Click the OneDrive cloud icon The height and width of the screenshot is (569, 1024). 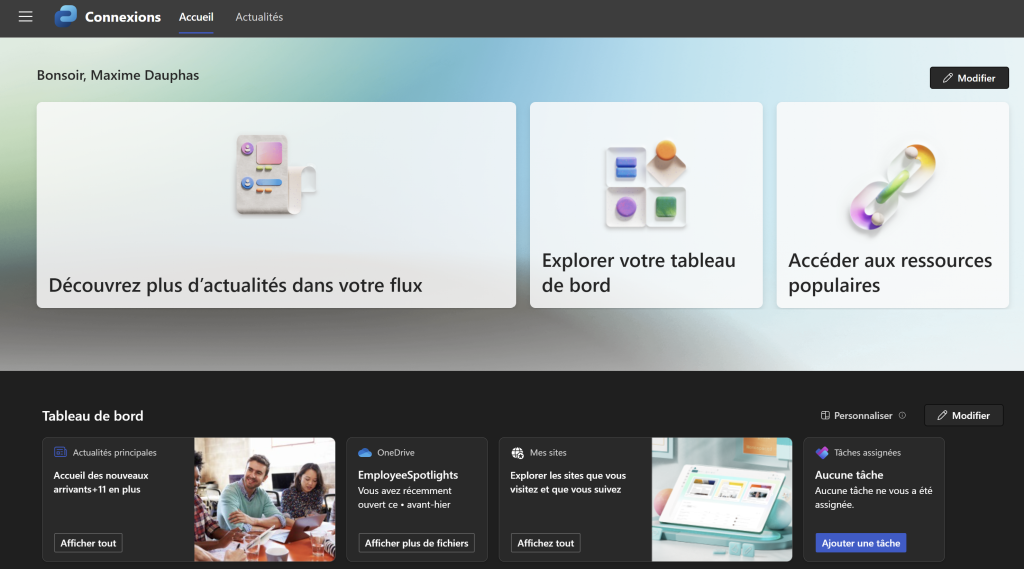[x=365, y=453]
